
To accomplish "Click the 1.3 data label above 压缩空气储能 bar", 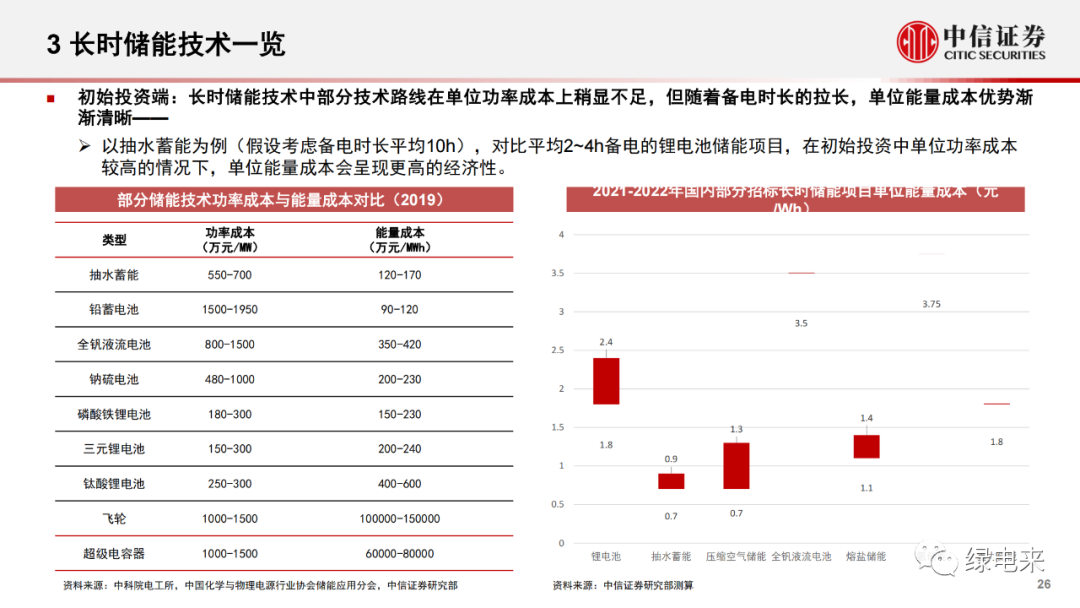I will [736, 429].
